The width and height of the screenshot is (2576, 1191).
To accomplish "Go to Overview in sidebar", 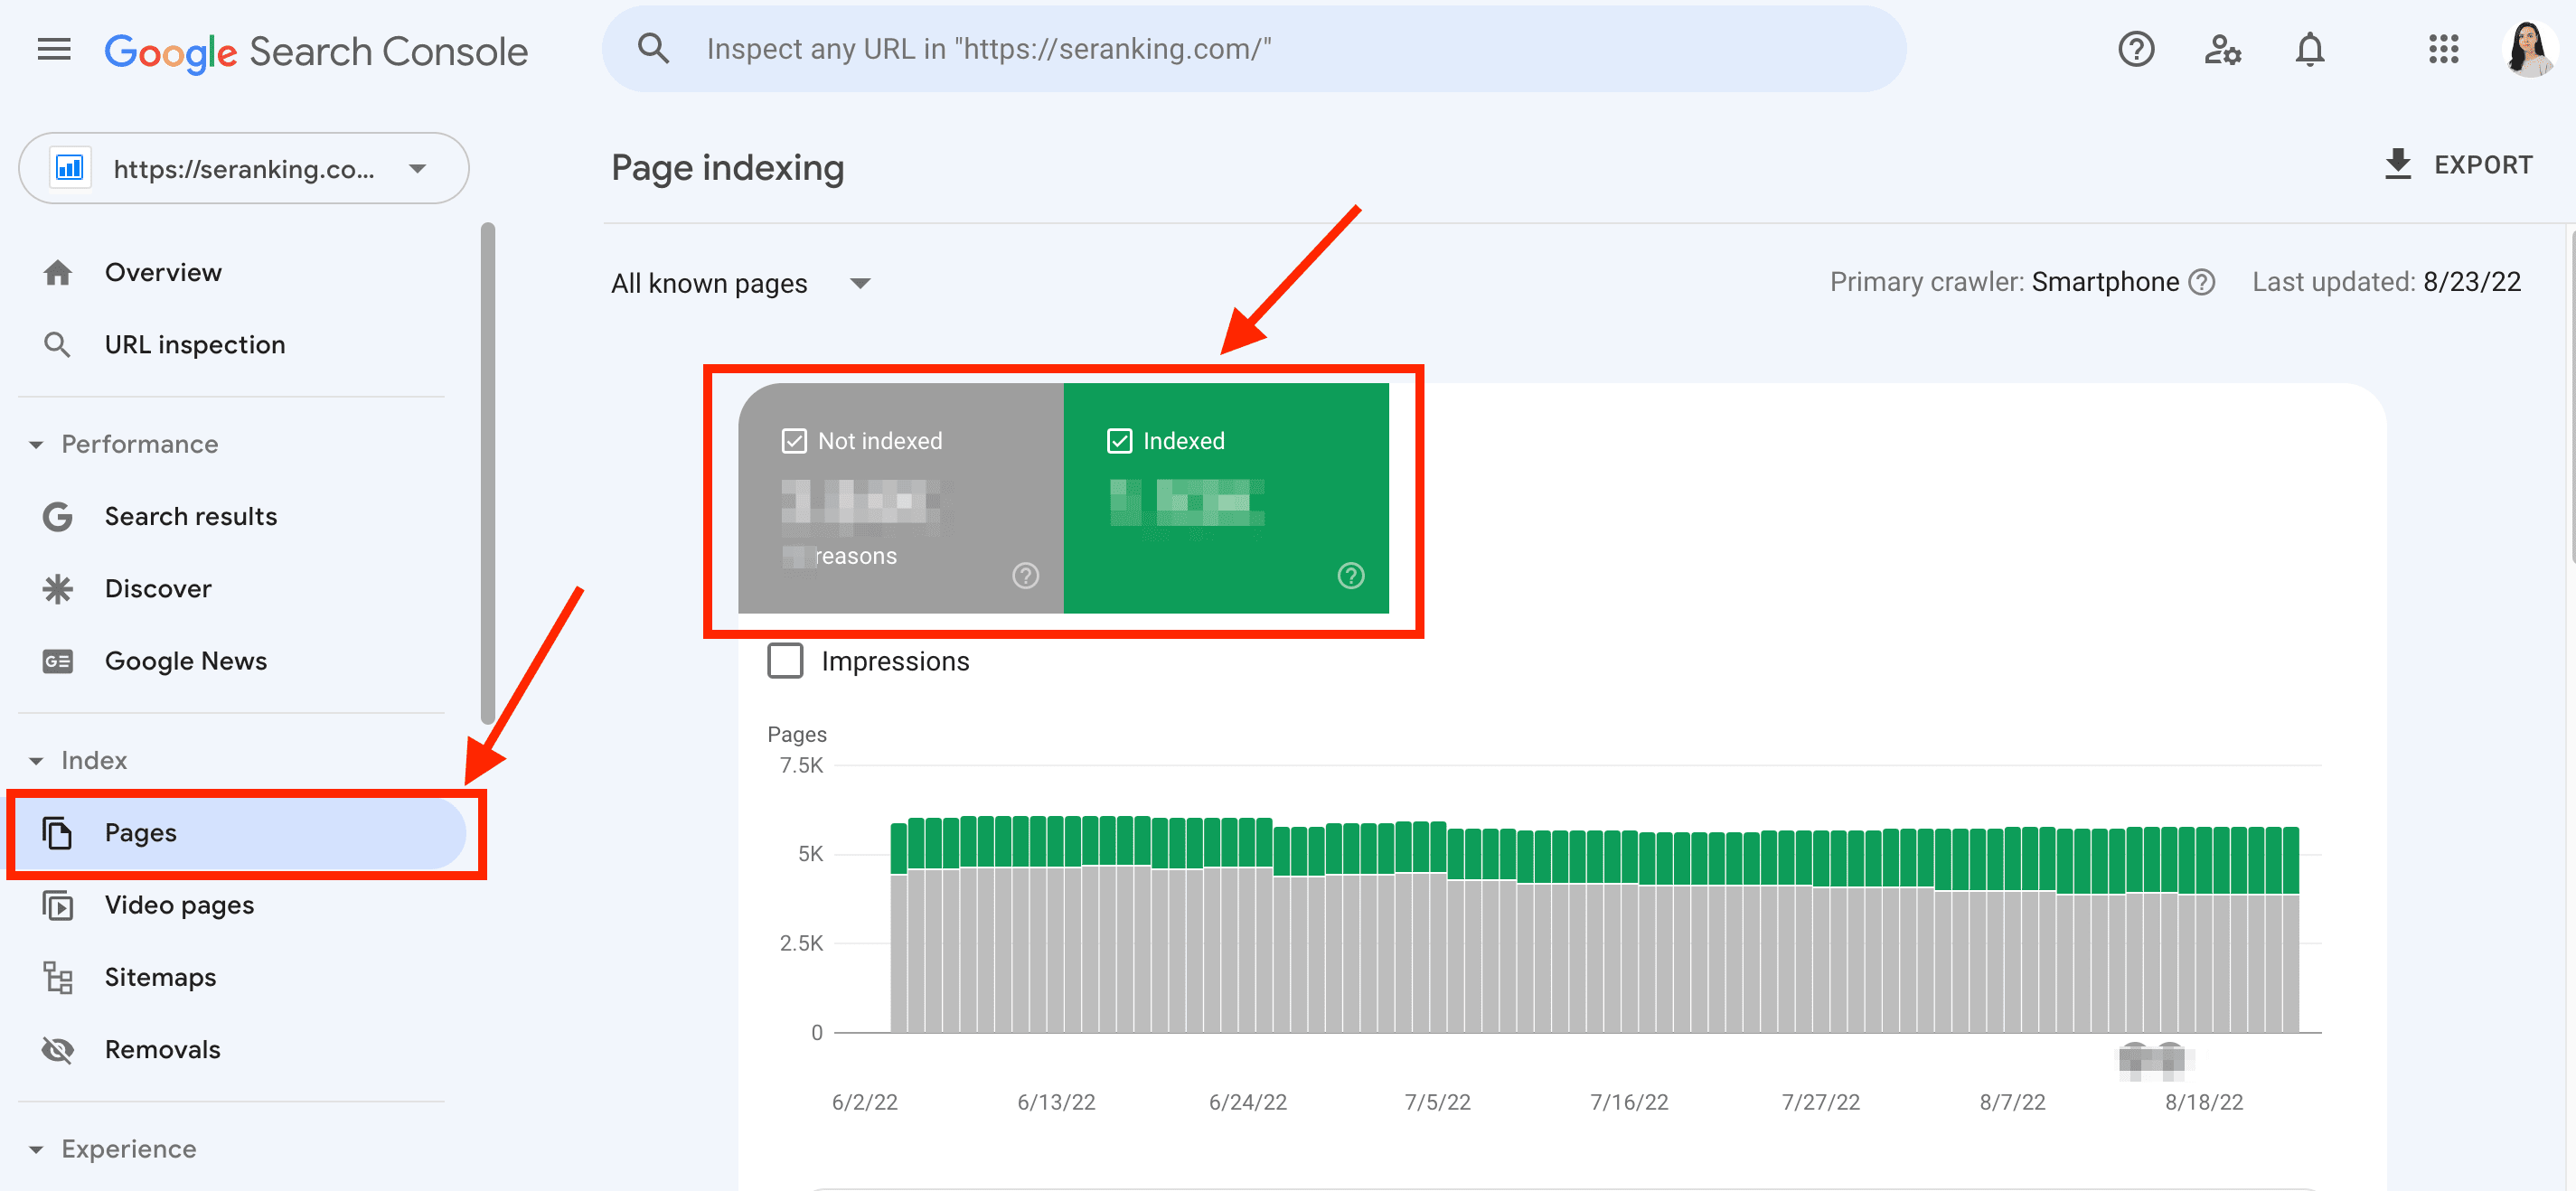I will pos(163,272).
